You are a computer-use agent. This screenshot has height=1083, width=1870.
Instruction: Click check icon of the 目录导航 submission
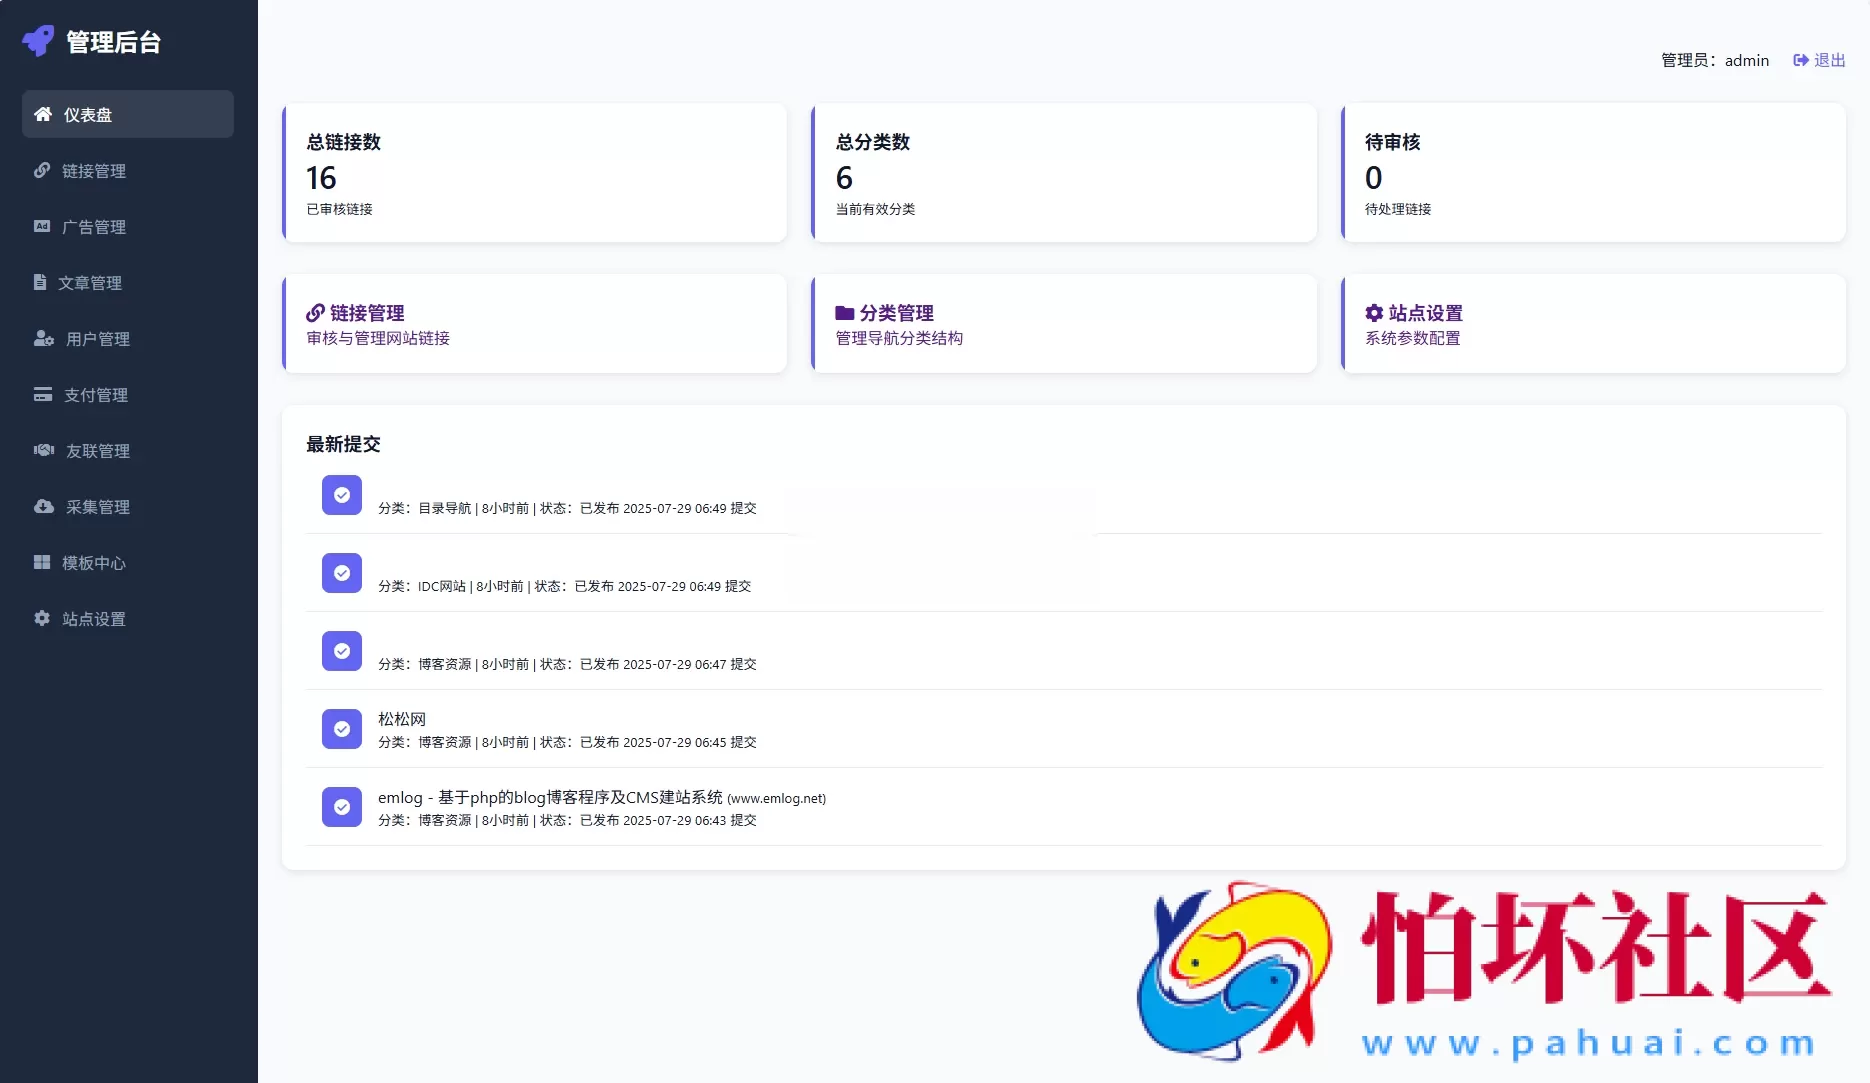(342, 495)
